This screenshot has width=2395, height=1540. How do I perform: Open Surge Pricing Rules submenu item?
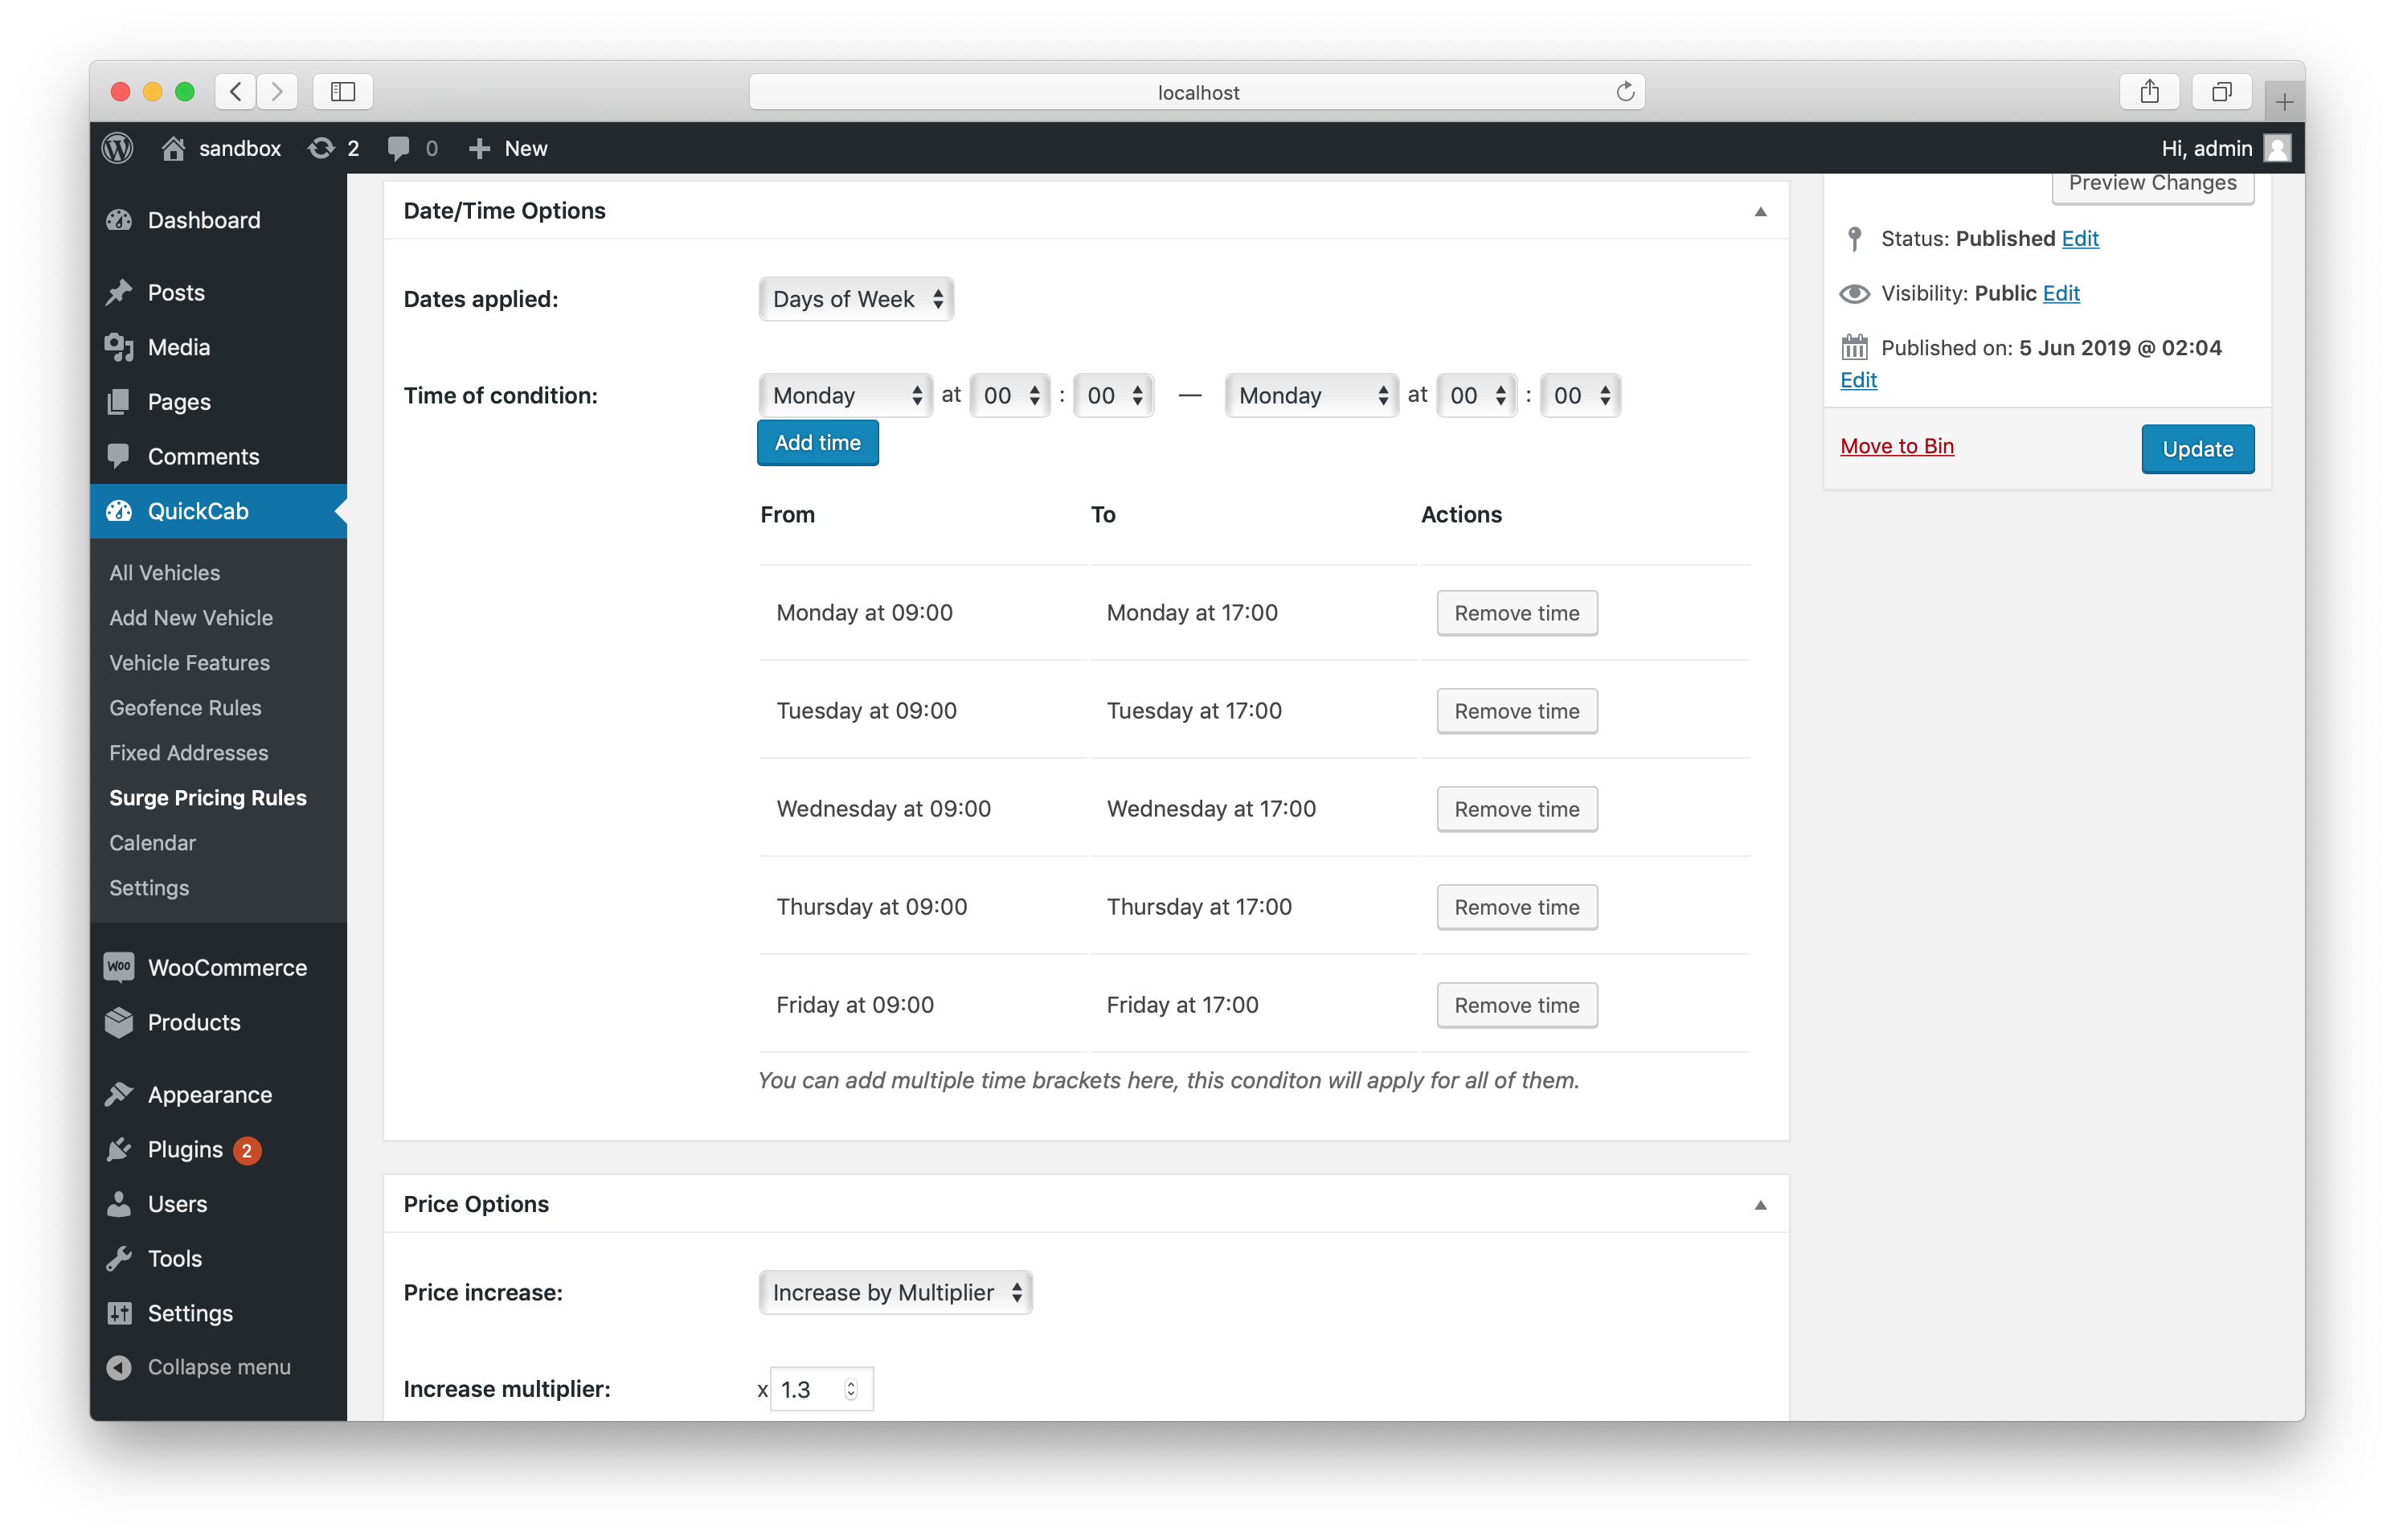pos(207,797)
